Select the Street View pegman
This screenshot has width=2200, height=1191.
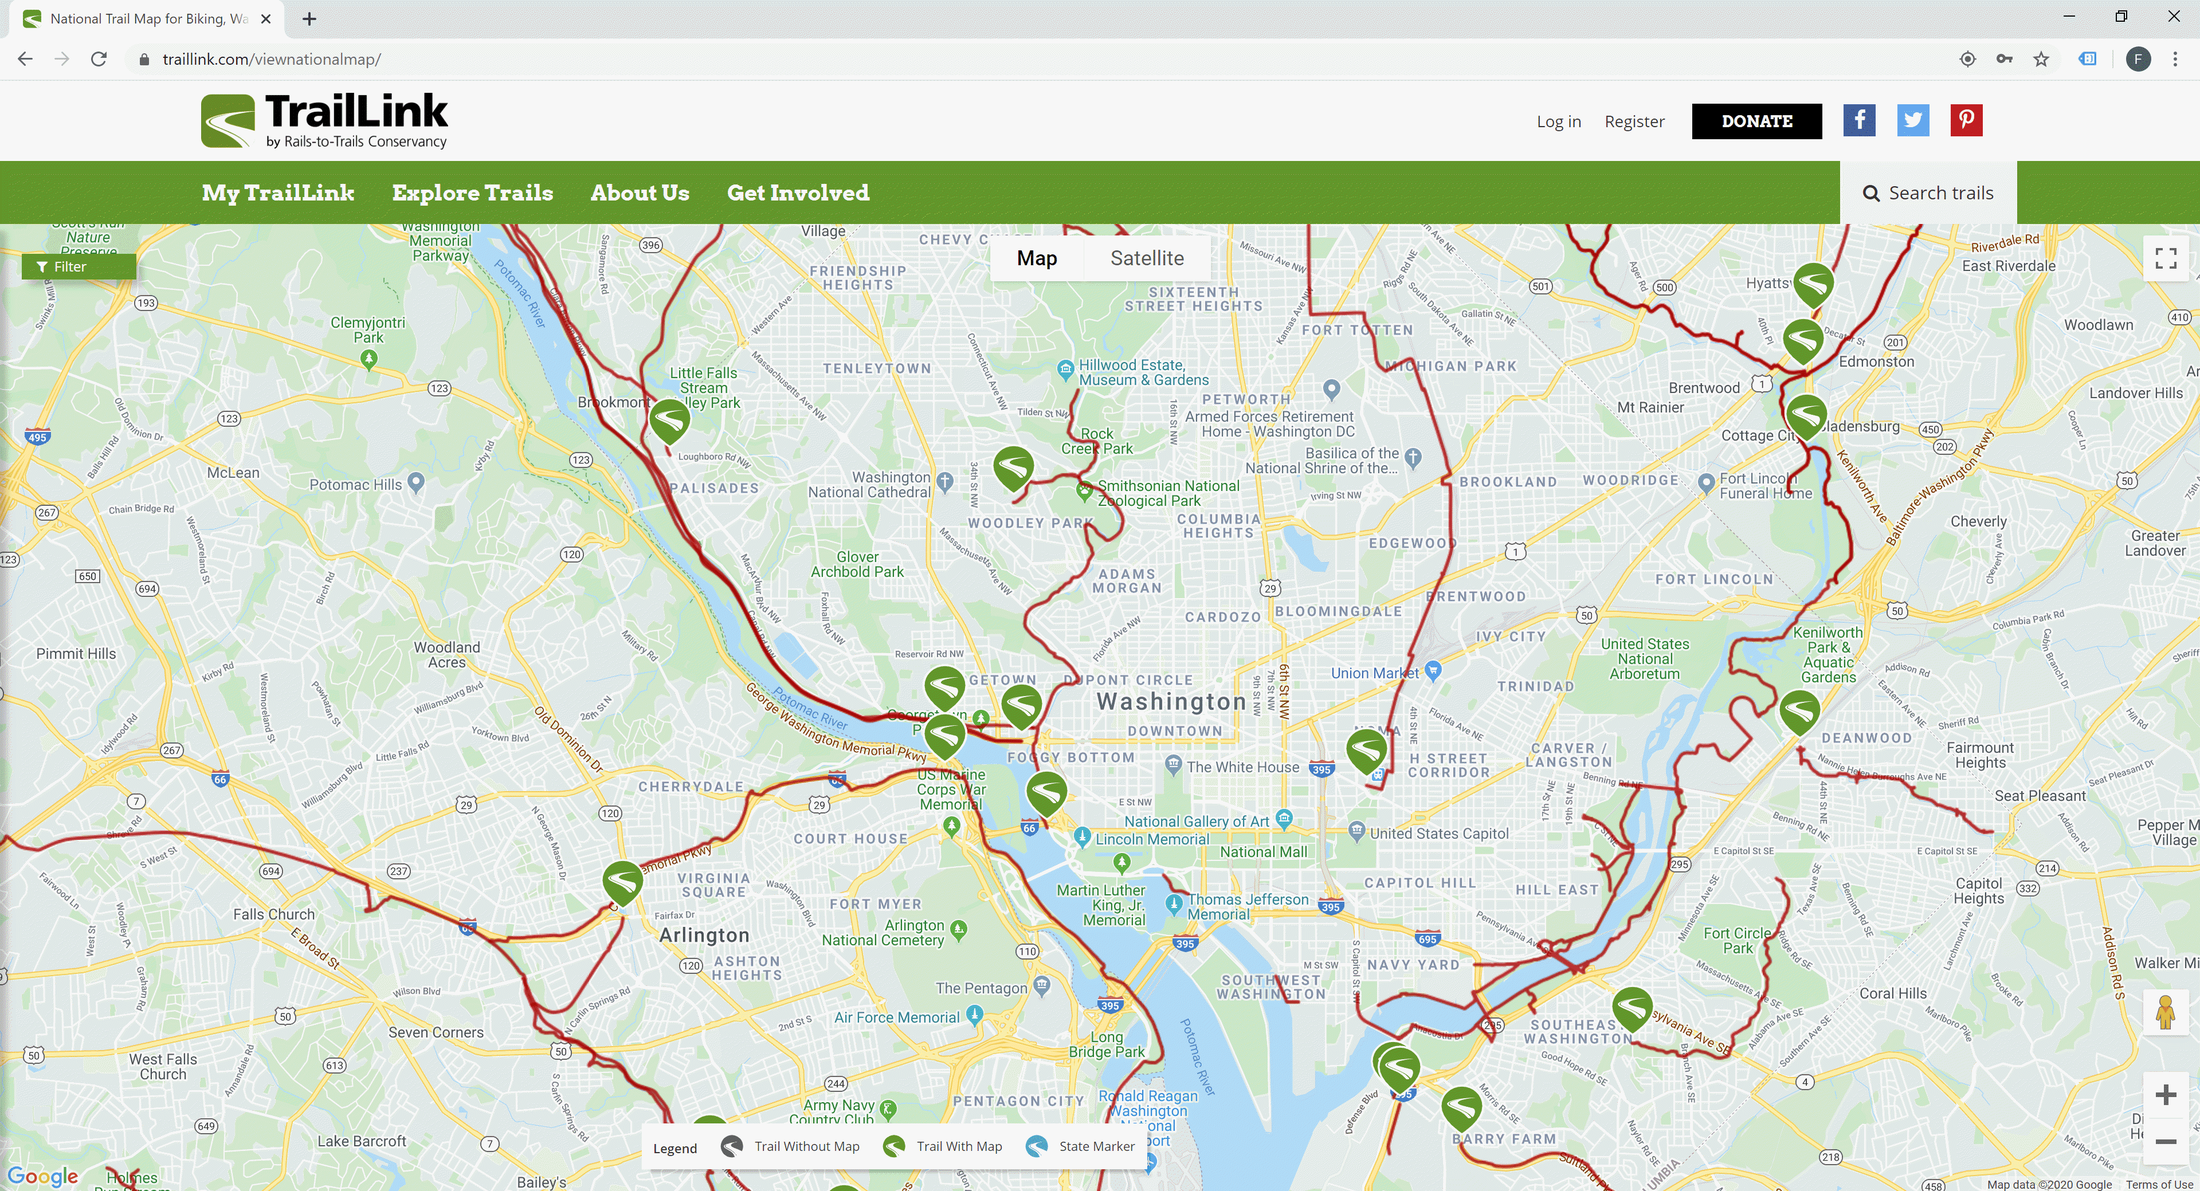2166,1012
